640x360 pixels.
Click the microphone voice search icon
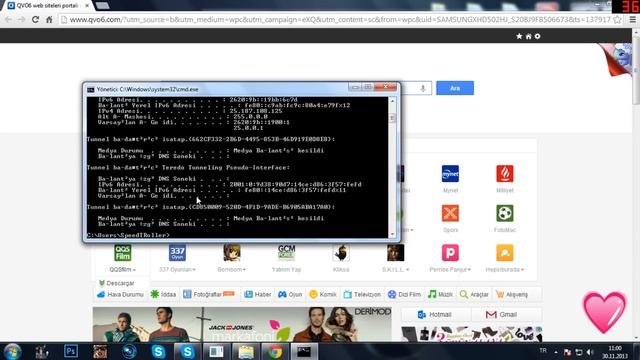(x=423, y=88)
